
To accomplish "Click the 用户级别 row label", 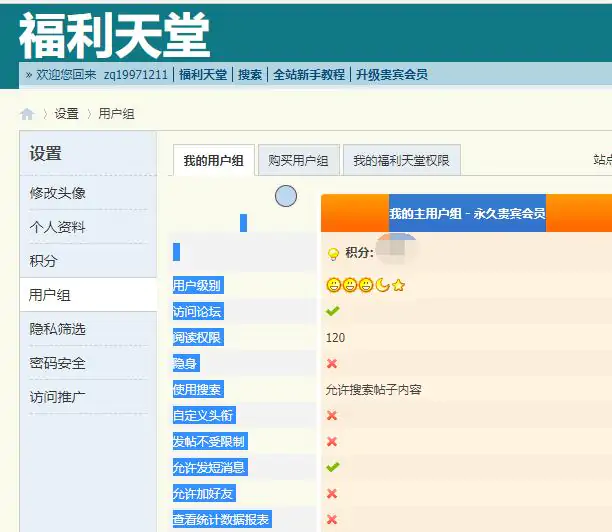I will point(197,285).
